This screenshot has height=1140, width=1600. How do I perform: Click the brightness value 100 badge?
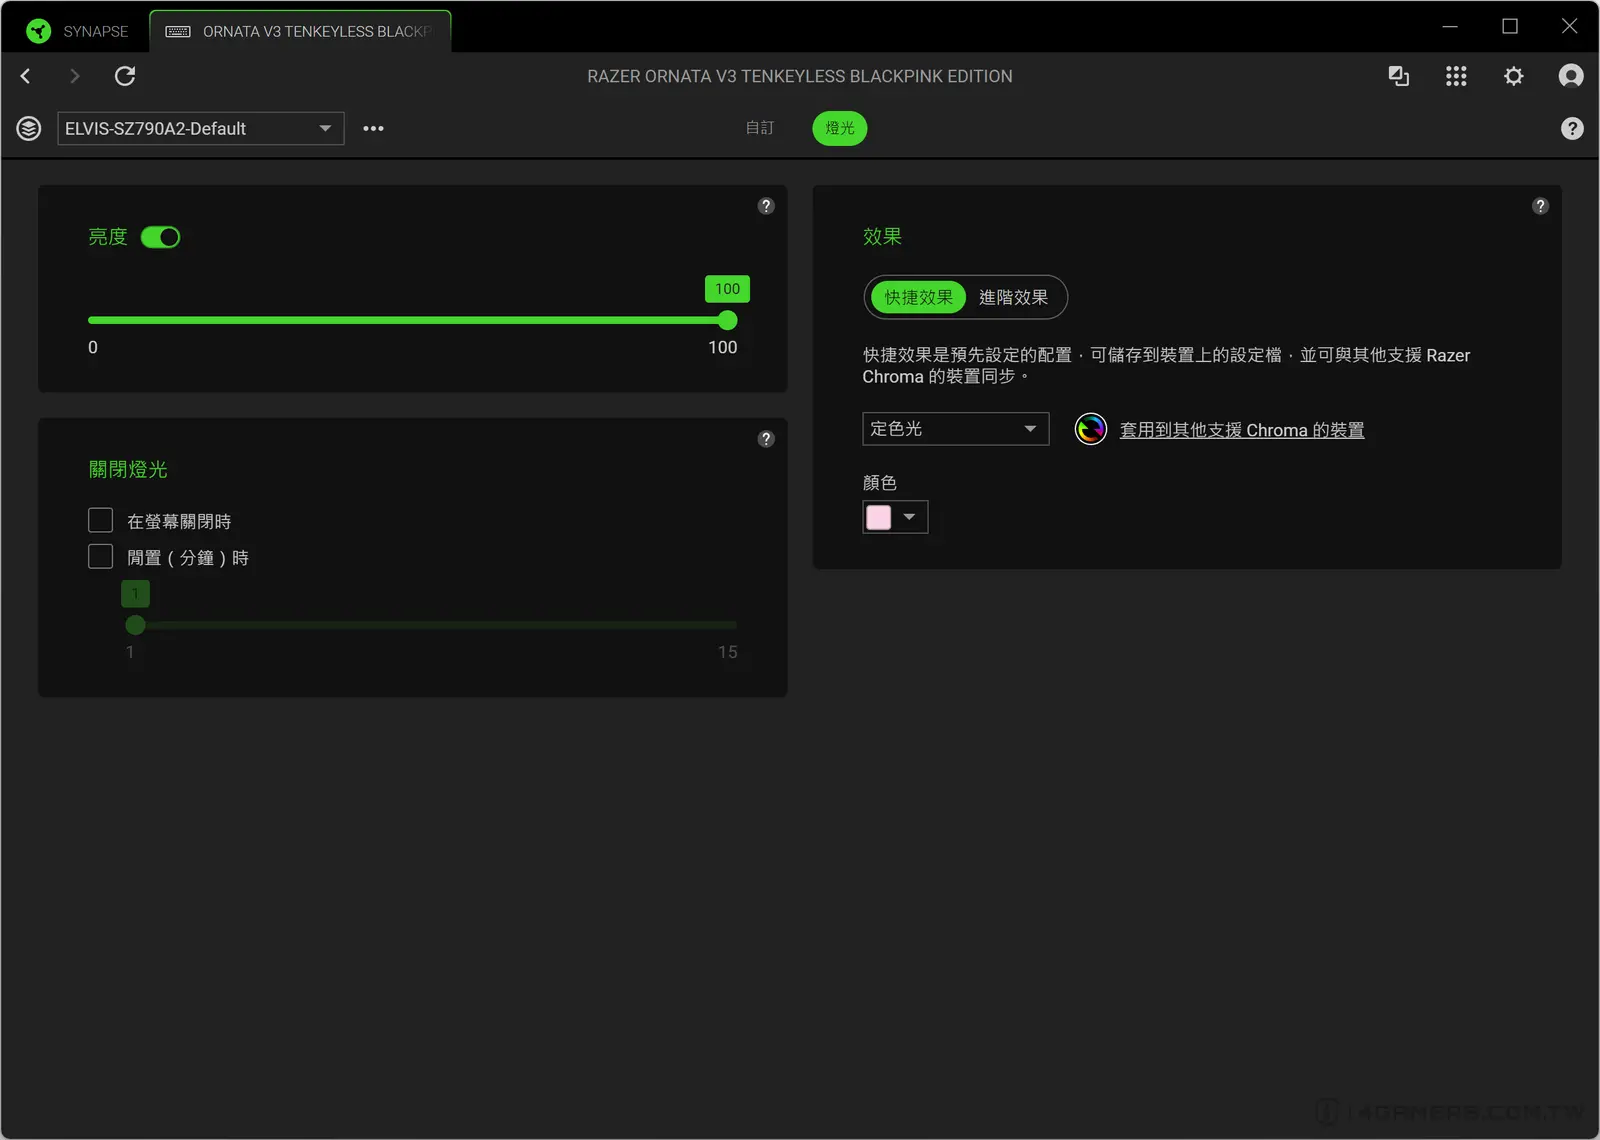(727, 289)
